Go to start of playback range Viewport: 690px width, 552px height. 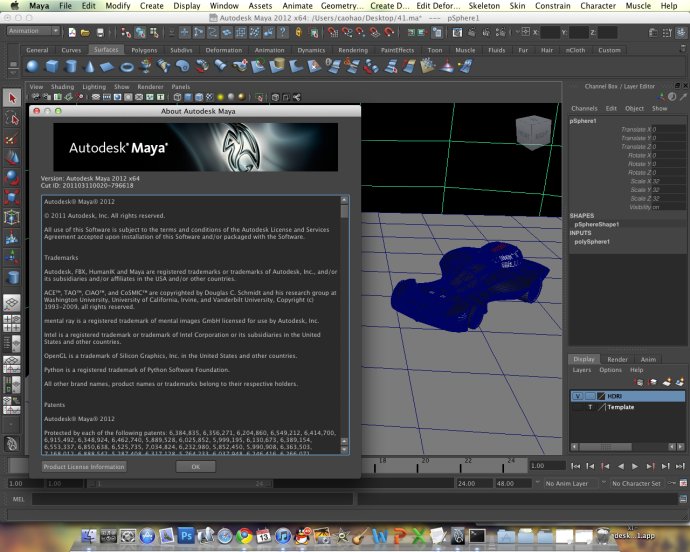coord(575,466)
